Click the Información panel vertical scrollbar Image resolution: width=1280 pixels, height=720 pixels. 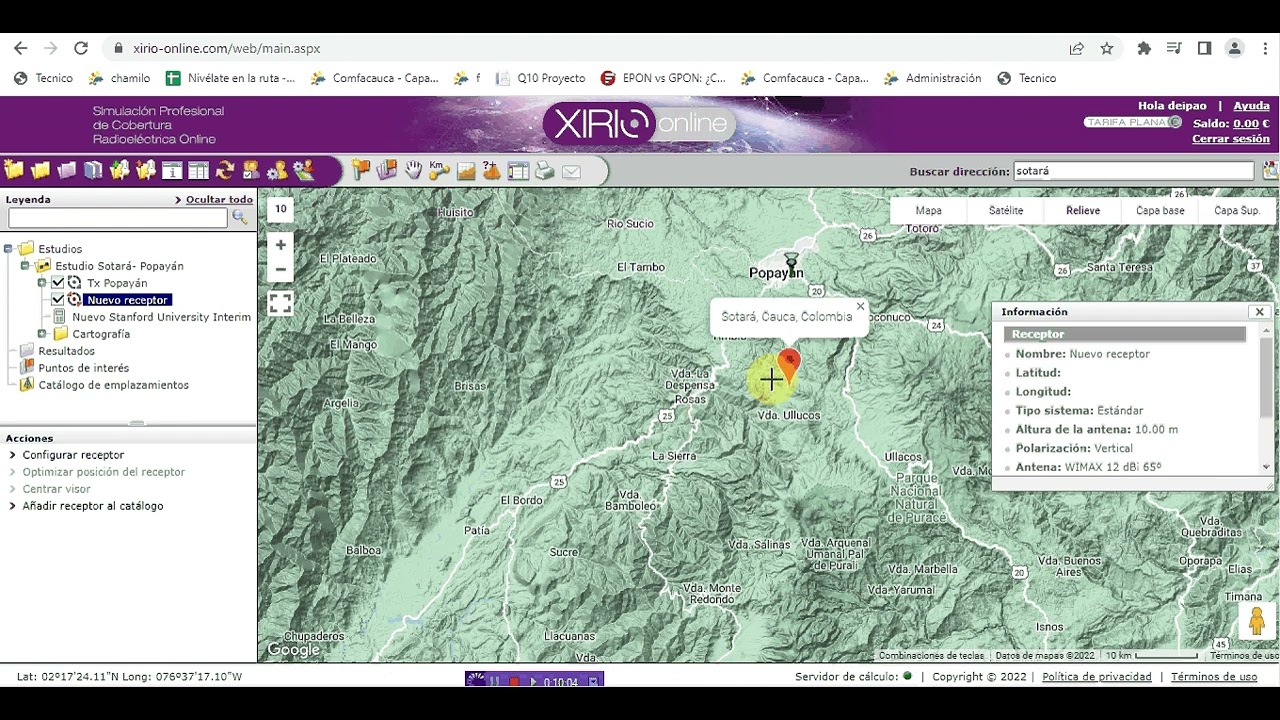point(1266,400)
